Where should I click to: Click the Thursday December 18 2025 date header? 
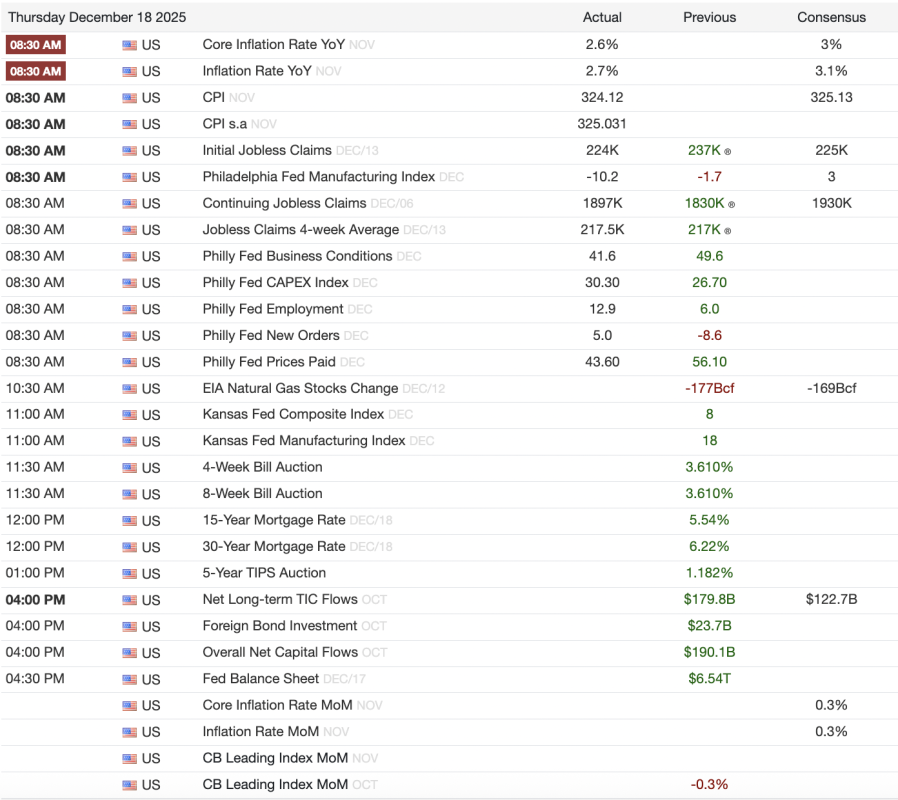(x=97, y=17)
